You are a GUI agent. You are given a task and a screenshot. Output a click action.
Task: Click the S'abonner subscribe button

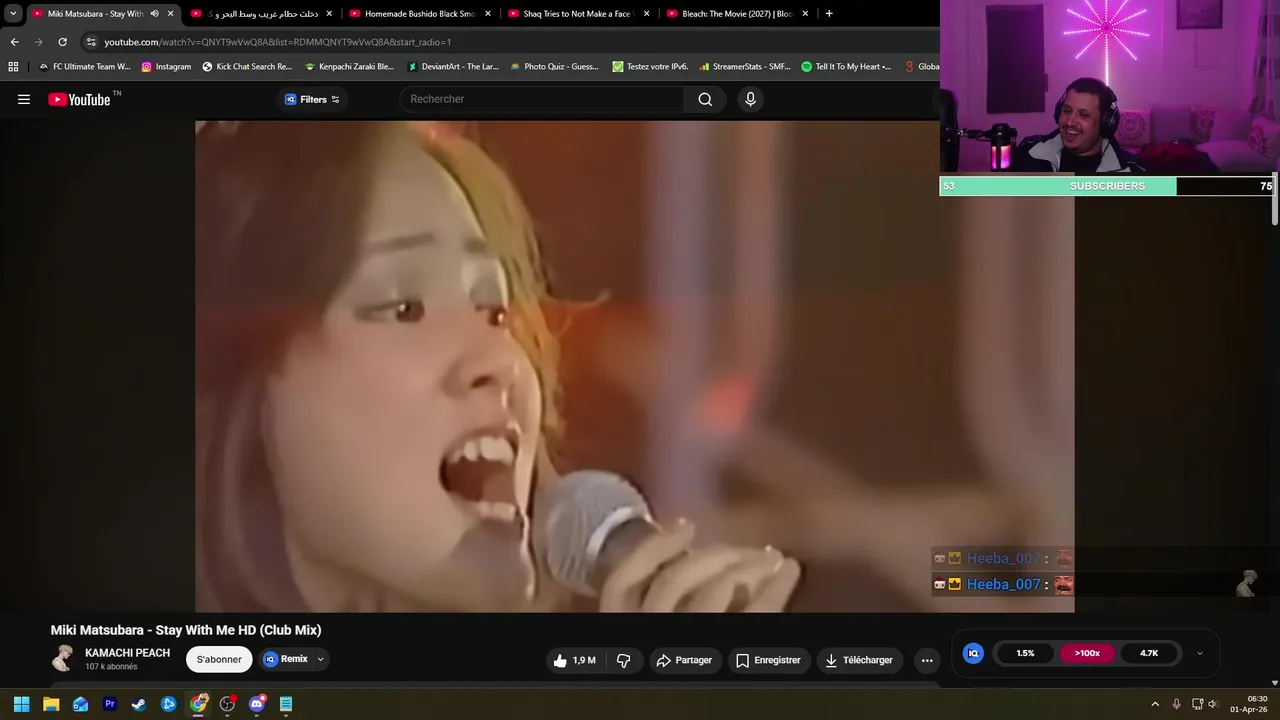click(x=219, y=660)
